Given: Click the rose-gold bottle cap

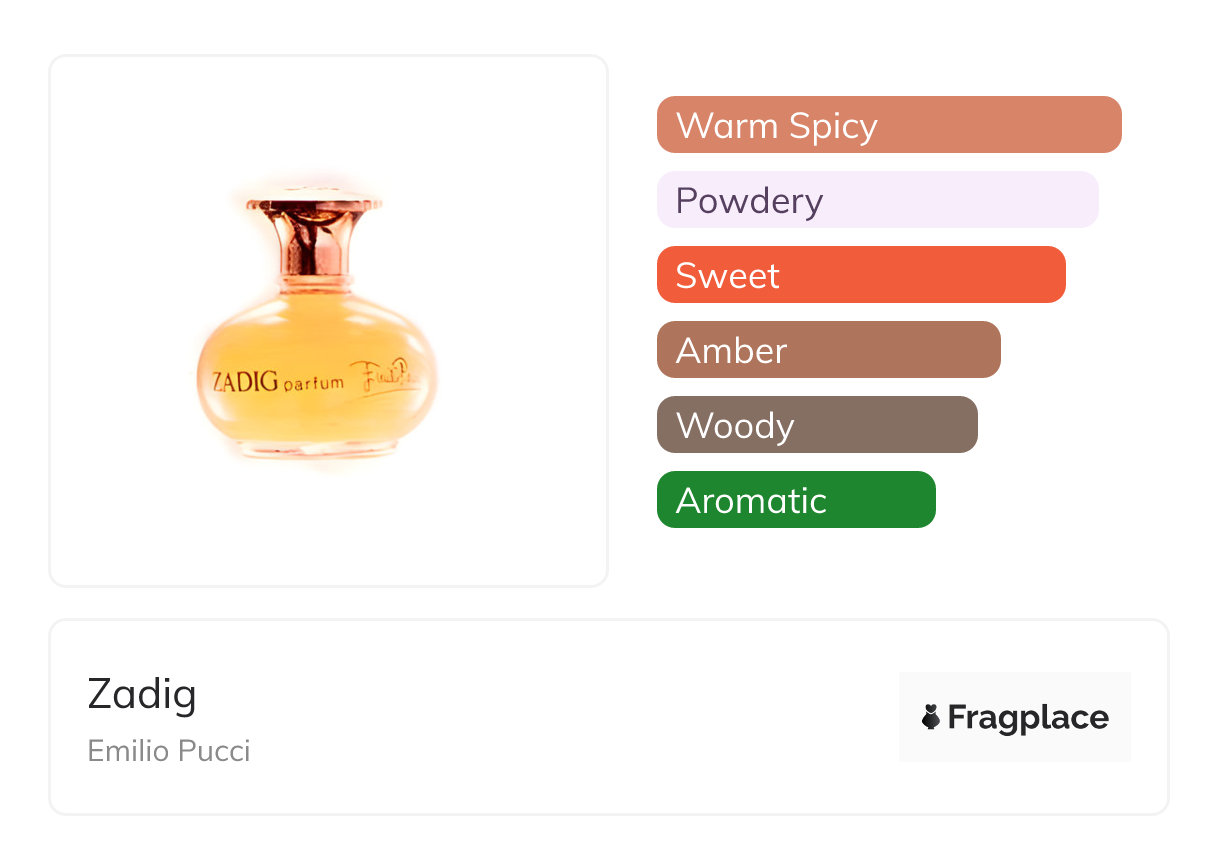Looking at the screenshot, I should click(x=316, y=206).
